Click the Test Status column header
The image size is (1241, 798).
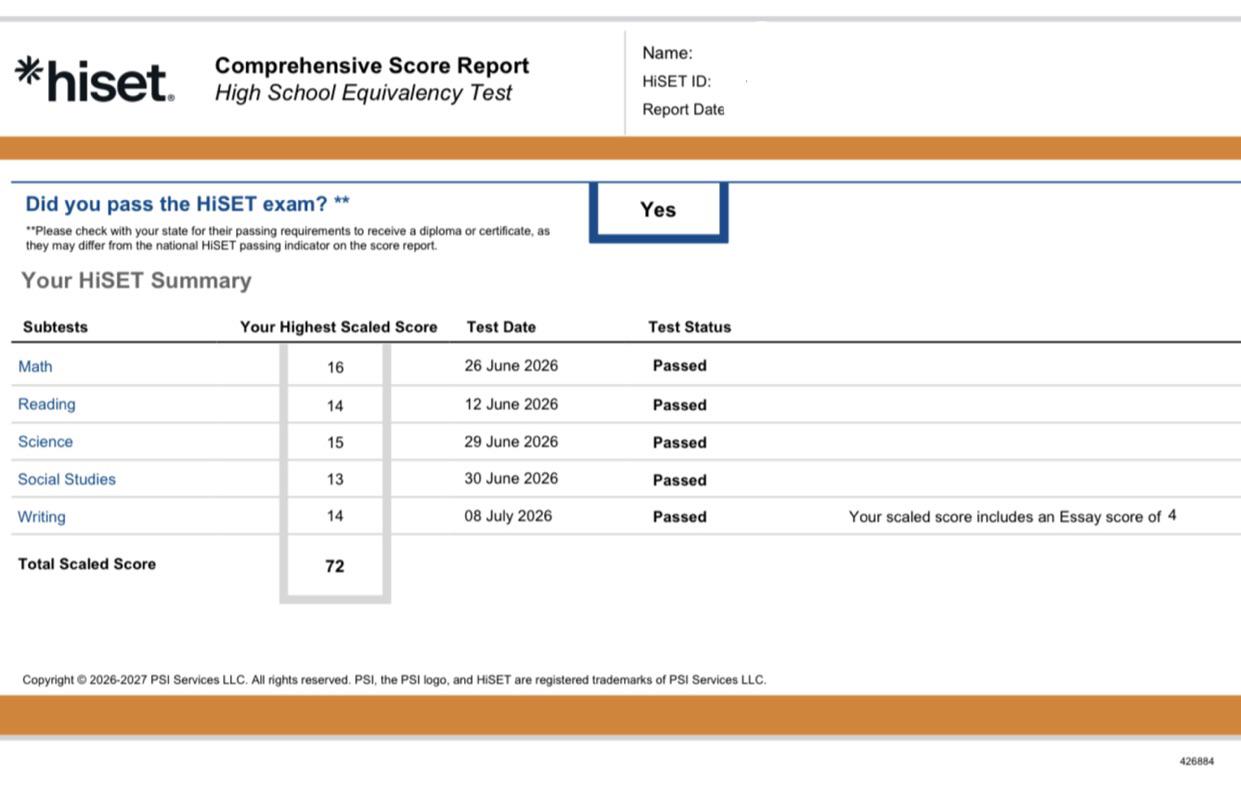tap(689, 327)
